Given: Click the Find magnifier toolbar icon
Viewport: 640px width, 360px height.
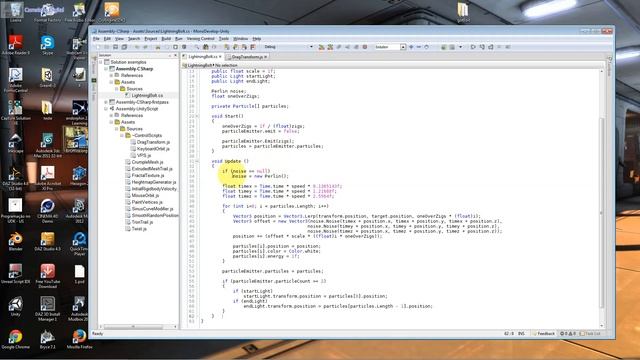Looking at the screenshot, I should 196,47.
